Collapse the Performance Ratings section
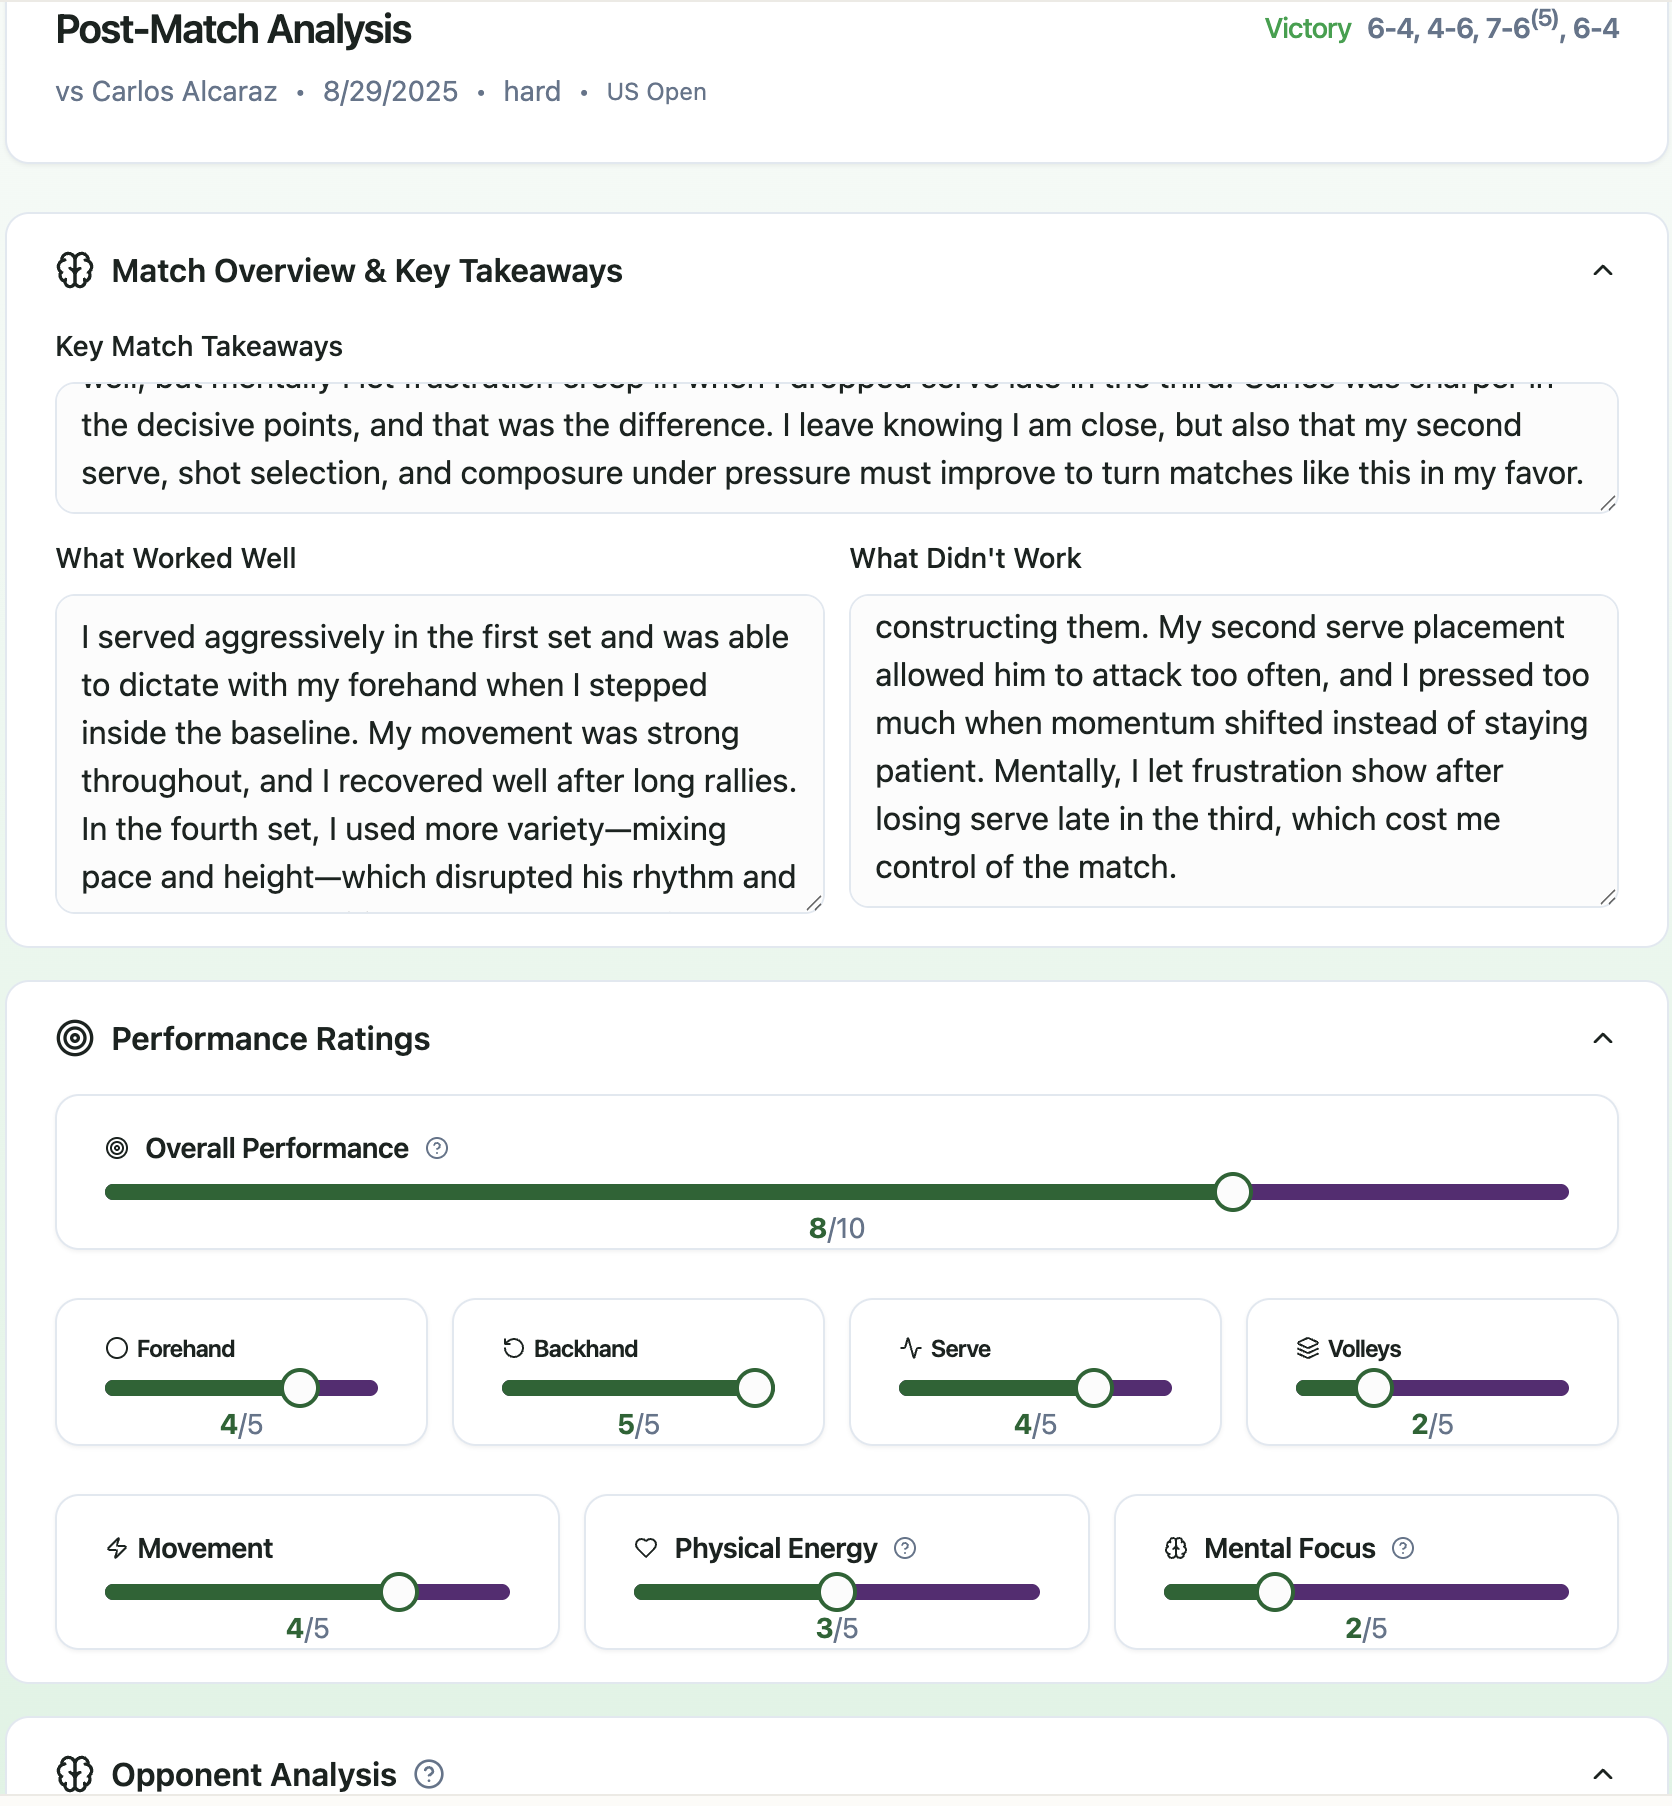The width and height of the screenshot is (1672, 1806). 1602,1038
